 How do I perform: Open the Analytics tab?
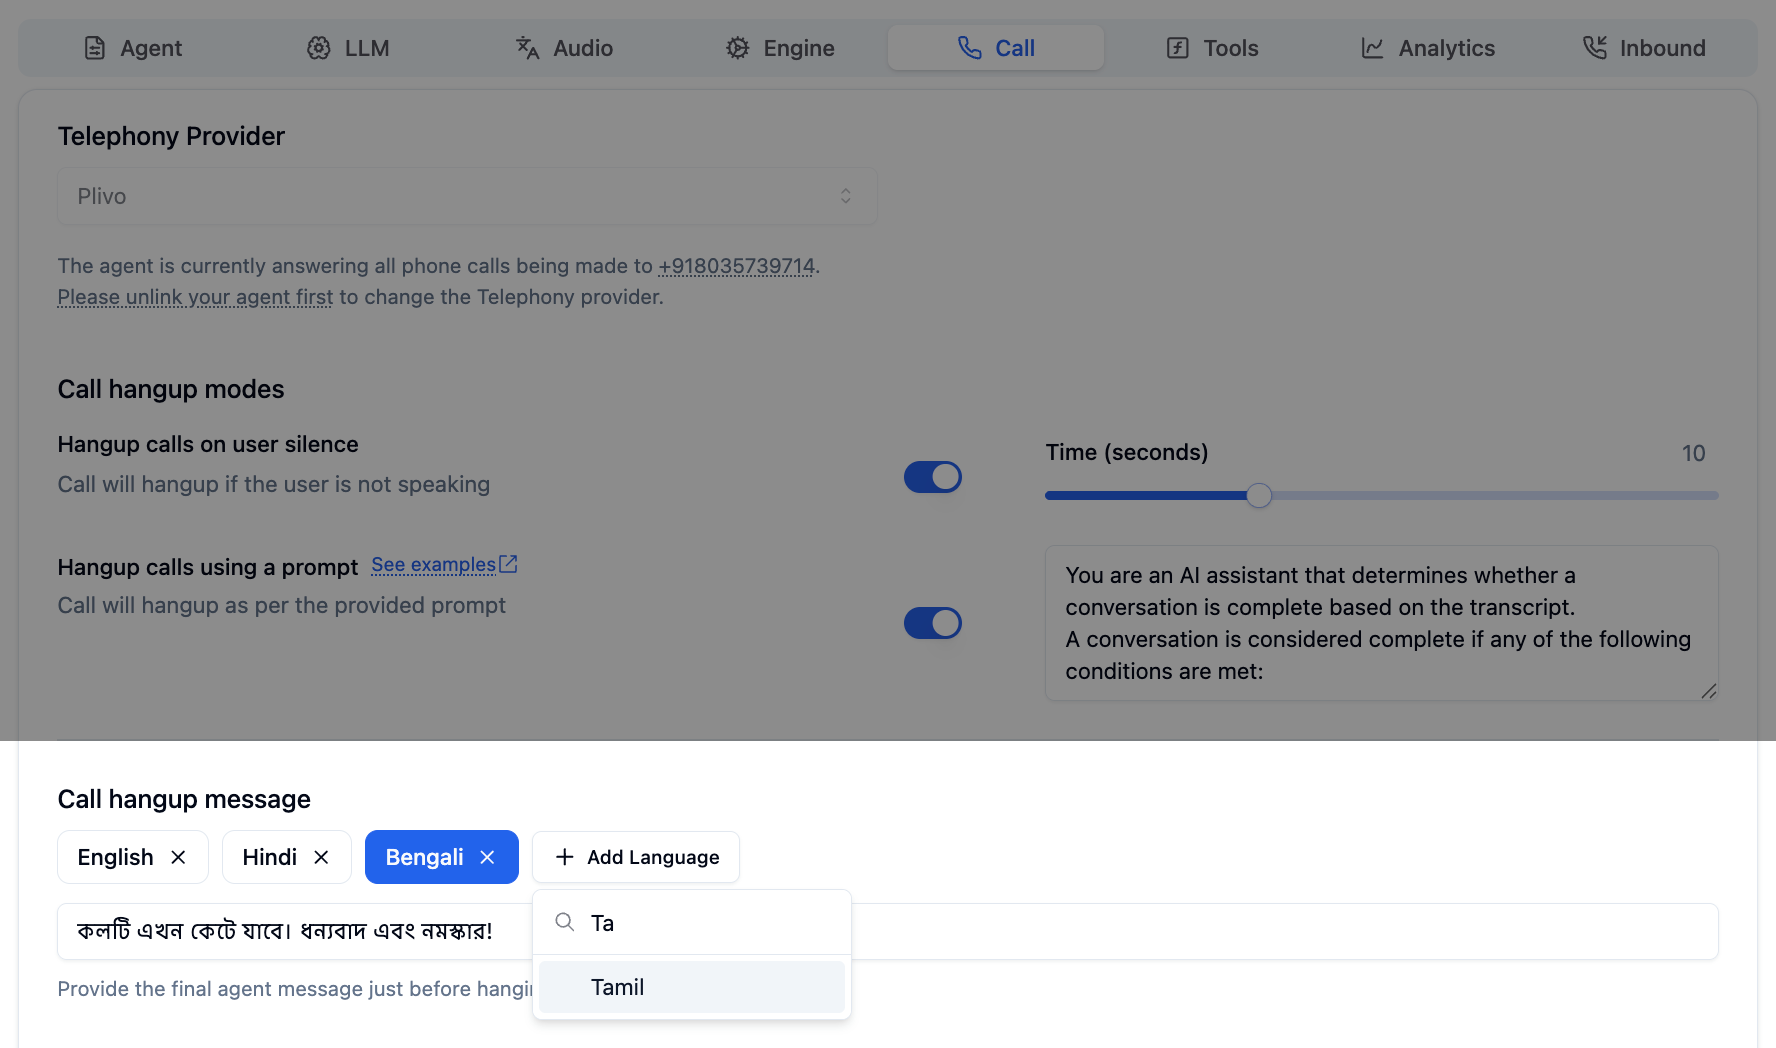[1427, 47]
